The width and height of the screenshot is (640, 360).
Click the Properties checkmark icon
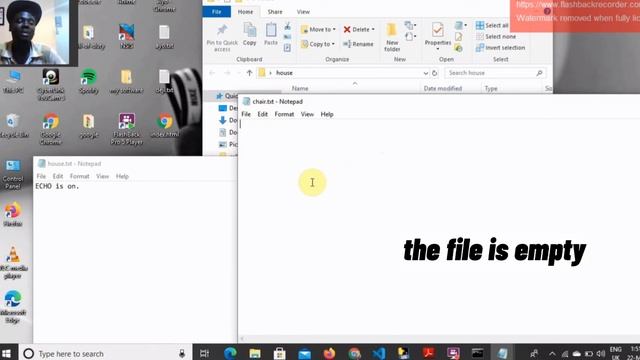(x=438, y=30)
